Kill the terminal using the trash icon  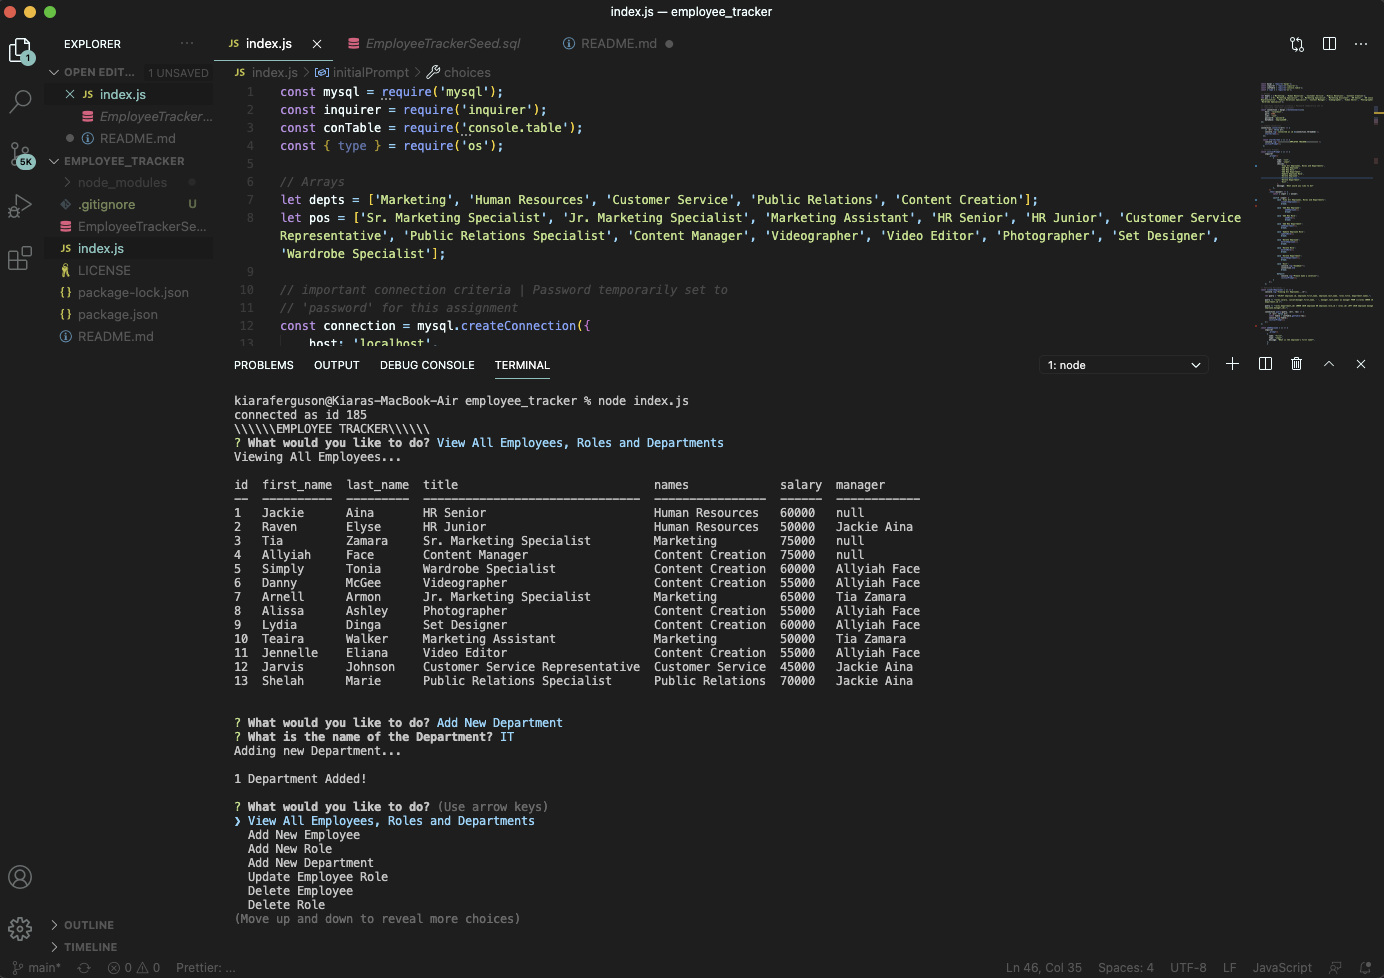[1296, 364]
